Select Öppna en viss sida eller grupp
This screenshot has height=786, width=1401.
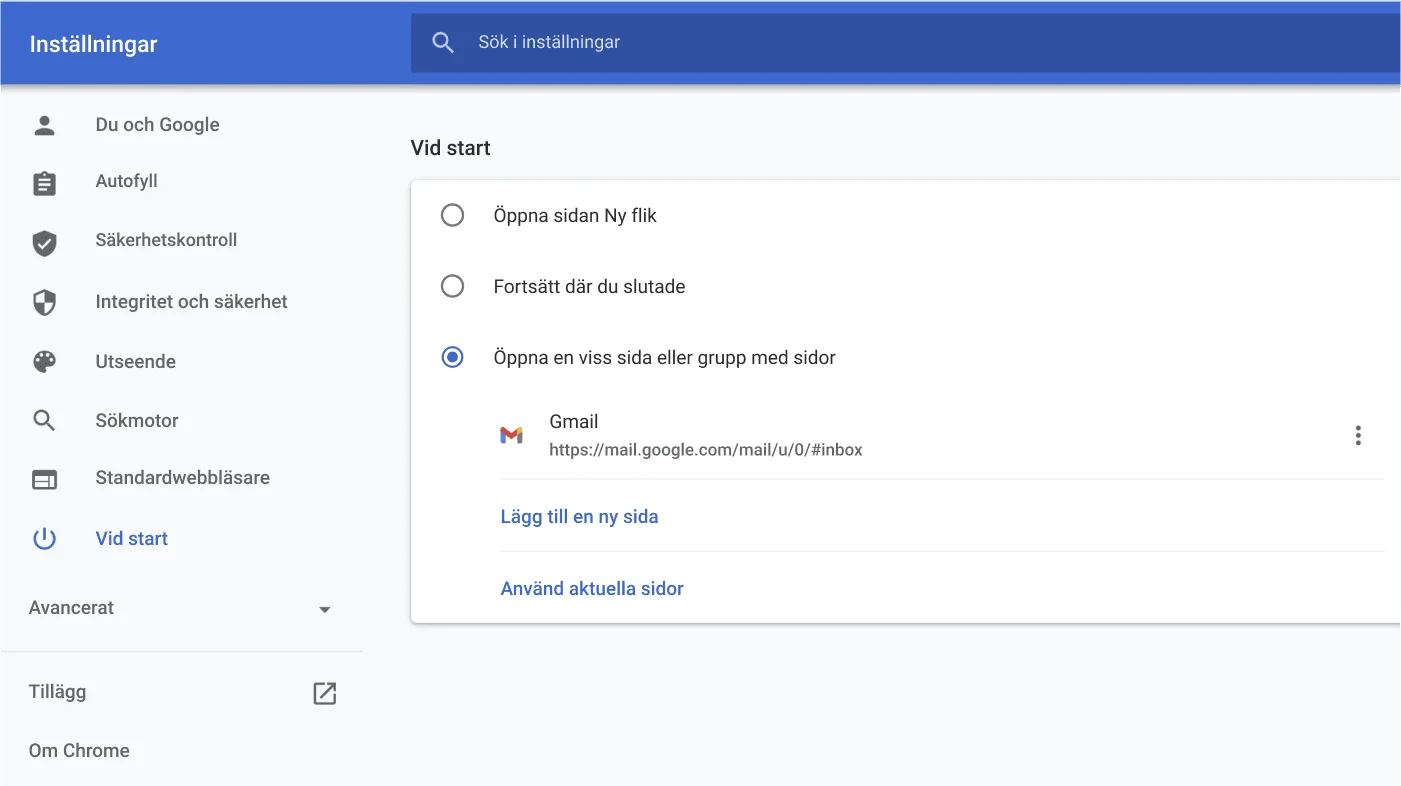(x=452, y=357)
